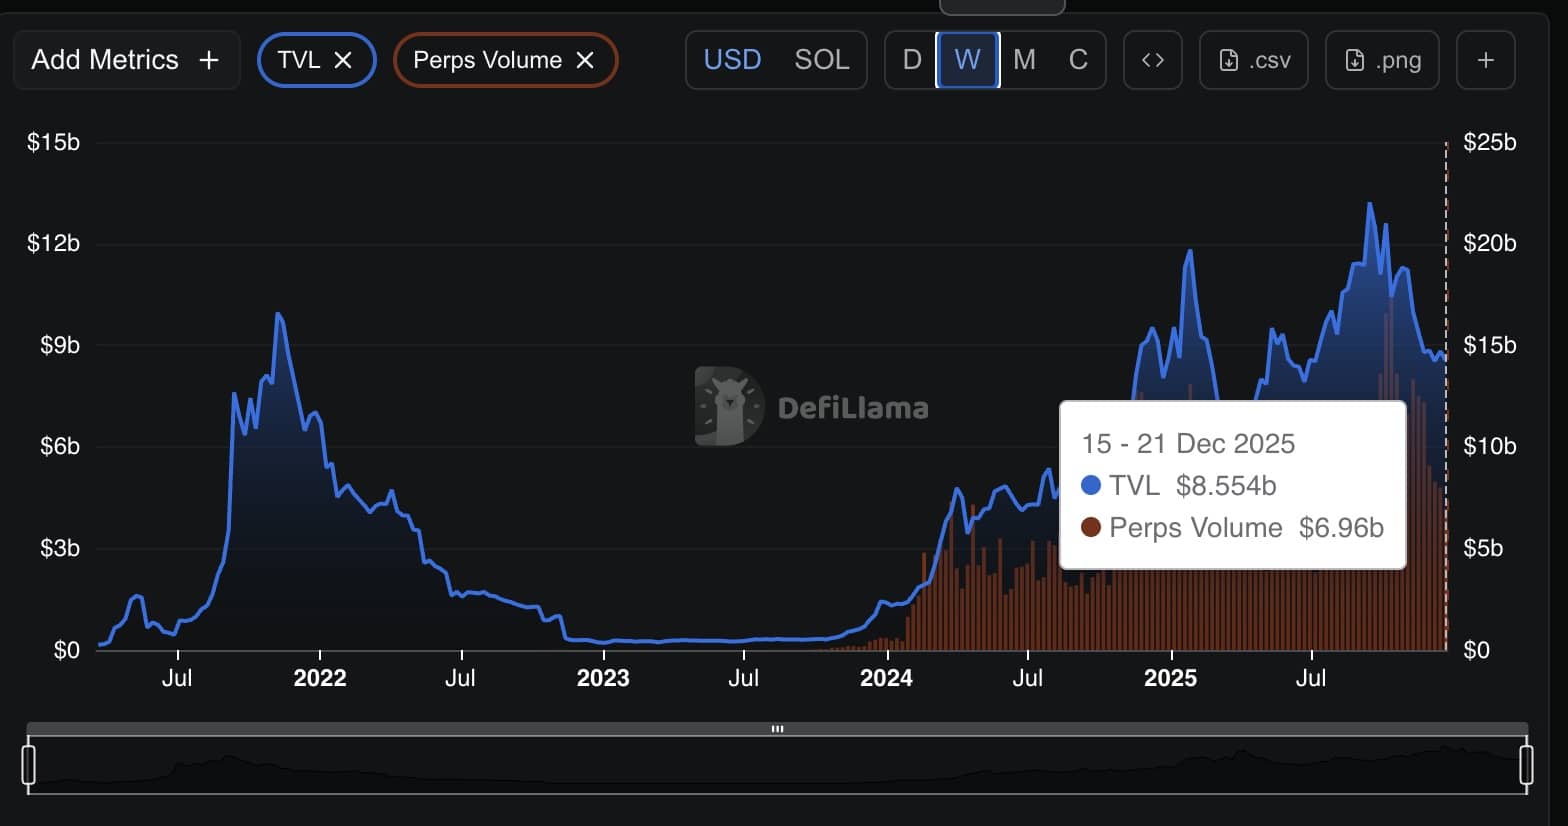Remove the TVL metric with its X
Screen dimensions: 1568x826
click(343, 60)
